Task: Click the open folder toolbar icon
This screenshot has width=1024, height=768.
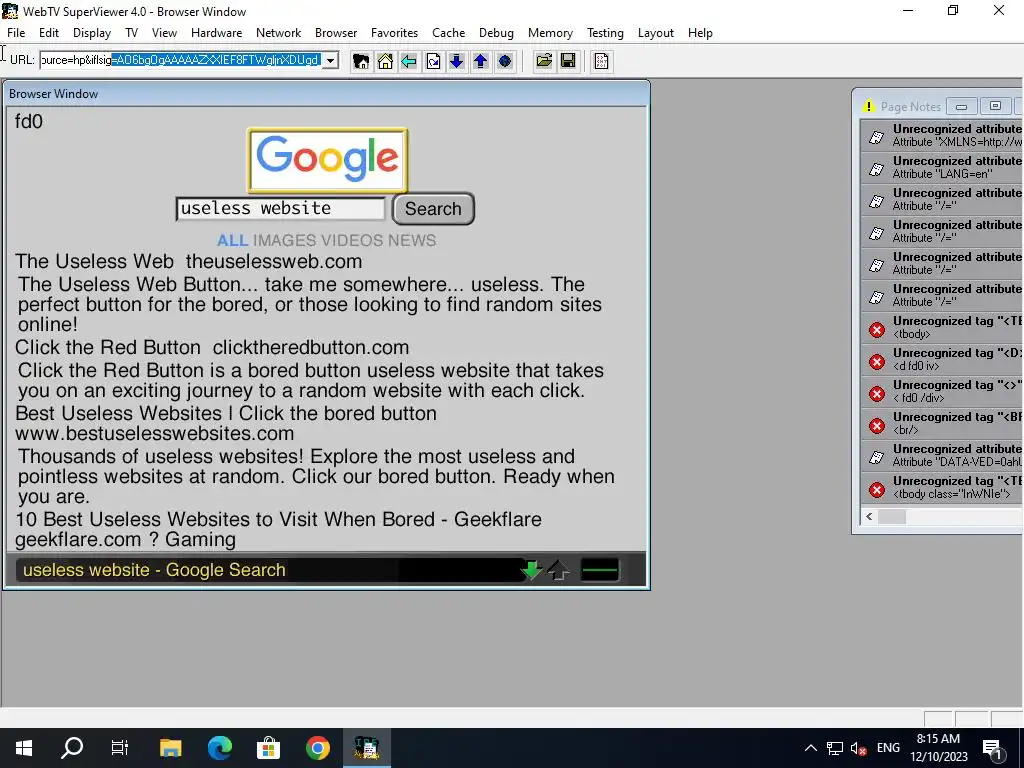Action: [x=543, y=61]
